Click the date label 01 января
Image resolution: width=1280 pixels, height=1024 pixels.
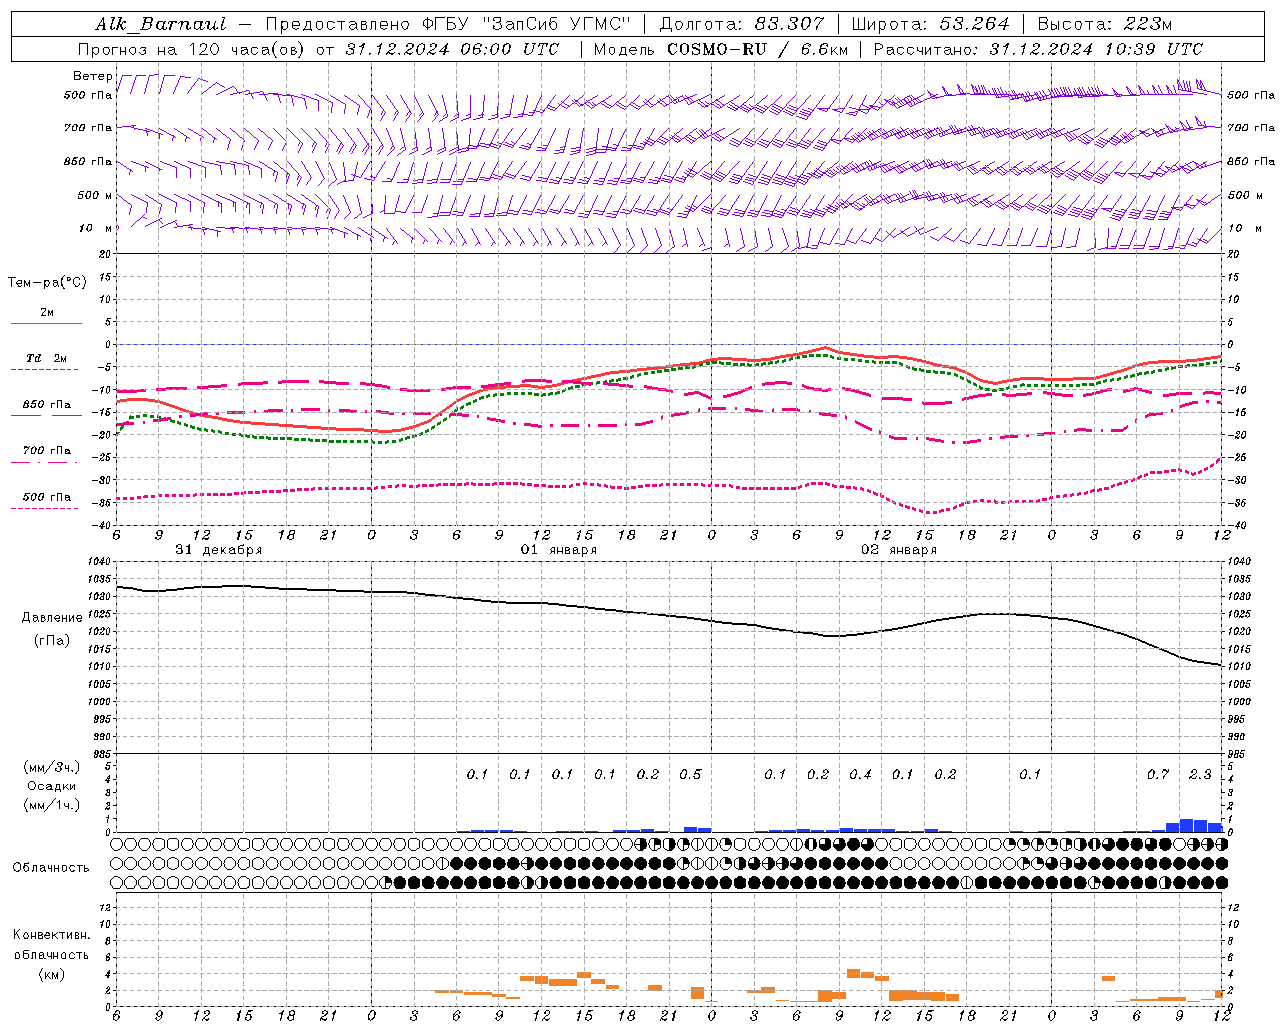tap(558, 550)
